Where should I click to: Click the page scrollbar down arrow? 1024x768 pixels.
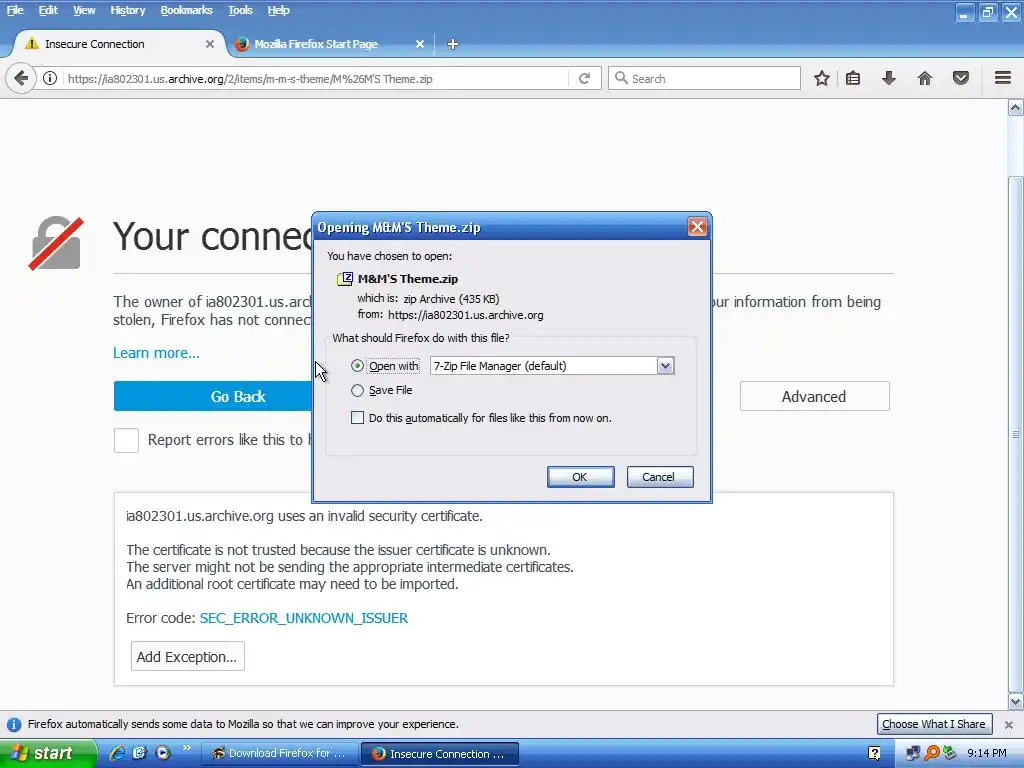(1016, 702)
